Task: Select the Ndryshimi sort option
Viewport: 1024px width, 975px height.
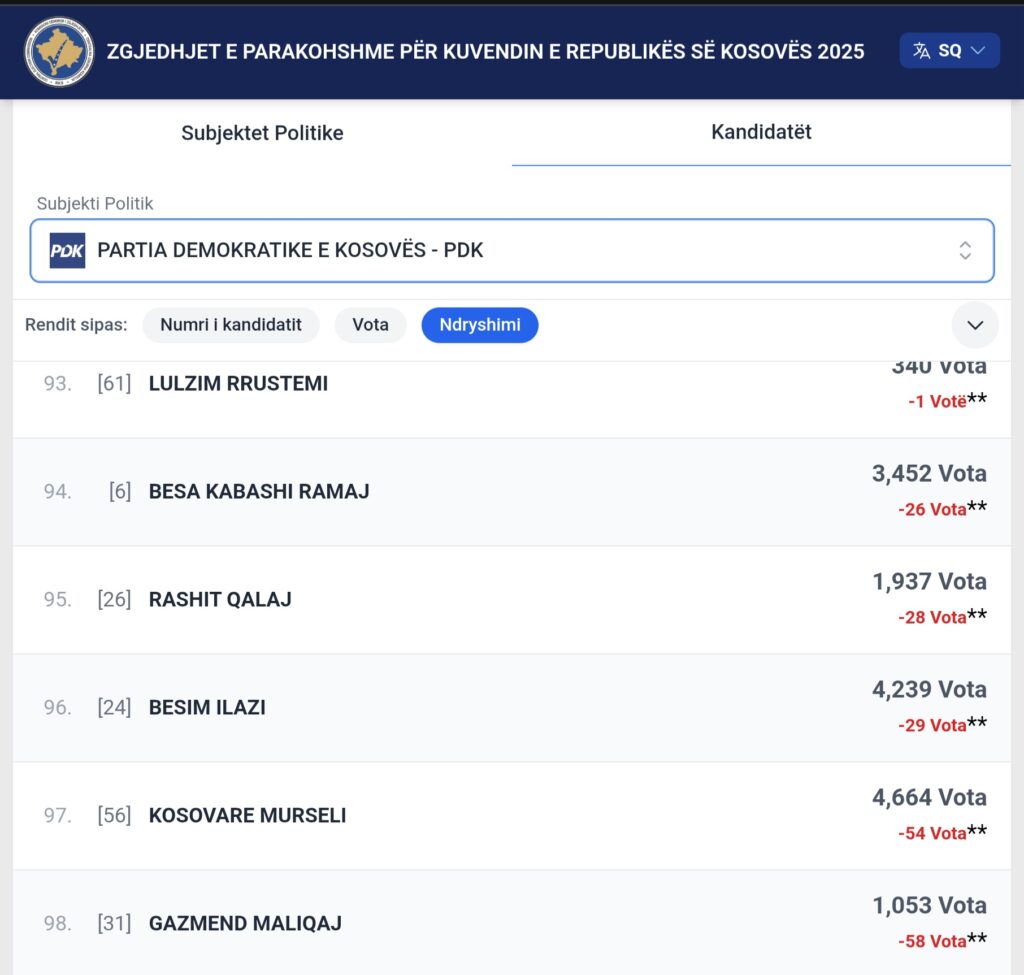Action: point(479,325)
